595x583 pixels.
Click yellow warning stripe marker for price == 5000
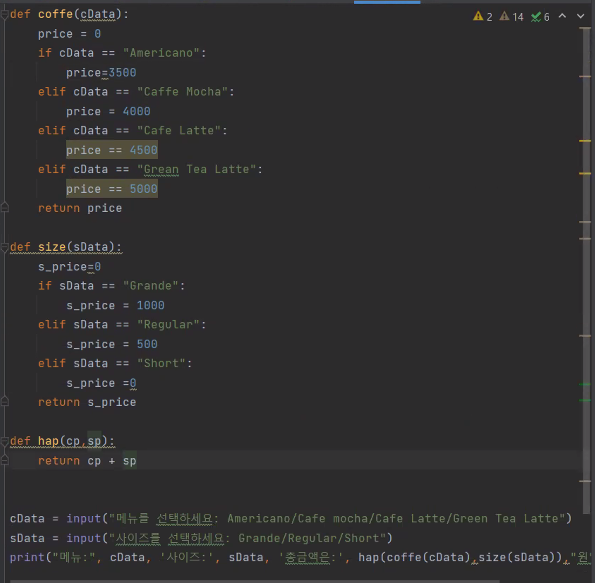[585, 173]
